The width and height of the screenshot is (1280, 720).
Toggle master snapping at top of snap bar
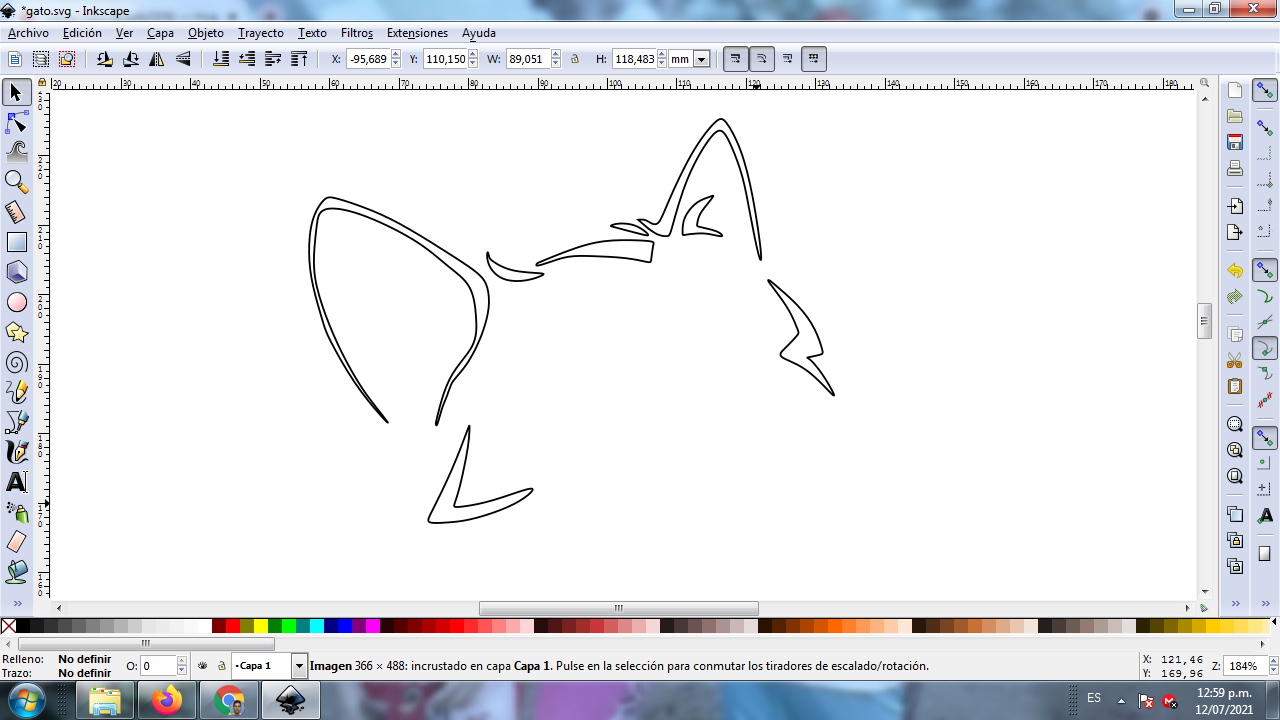tap(1266, 90)
